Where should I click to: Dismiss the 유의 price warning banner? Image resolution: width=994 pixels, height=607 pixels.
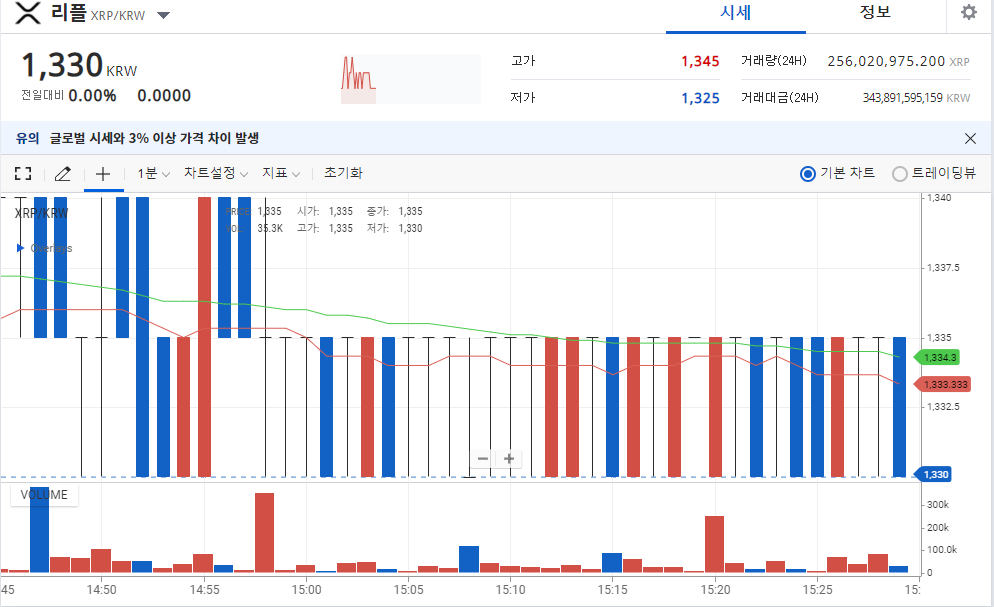point(970,138)
